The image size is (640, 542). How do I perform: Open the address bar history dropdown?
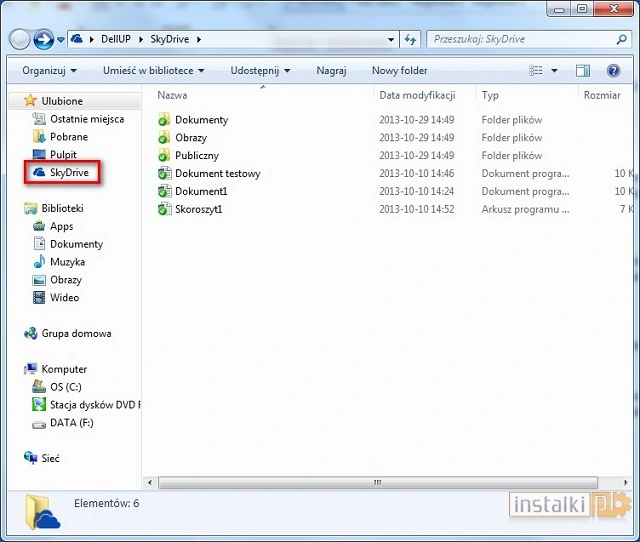pyautogui.click(x=391, y=40)
